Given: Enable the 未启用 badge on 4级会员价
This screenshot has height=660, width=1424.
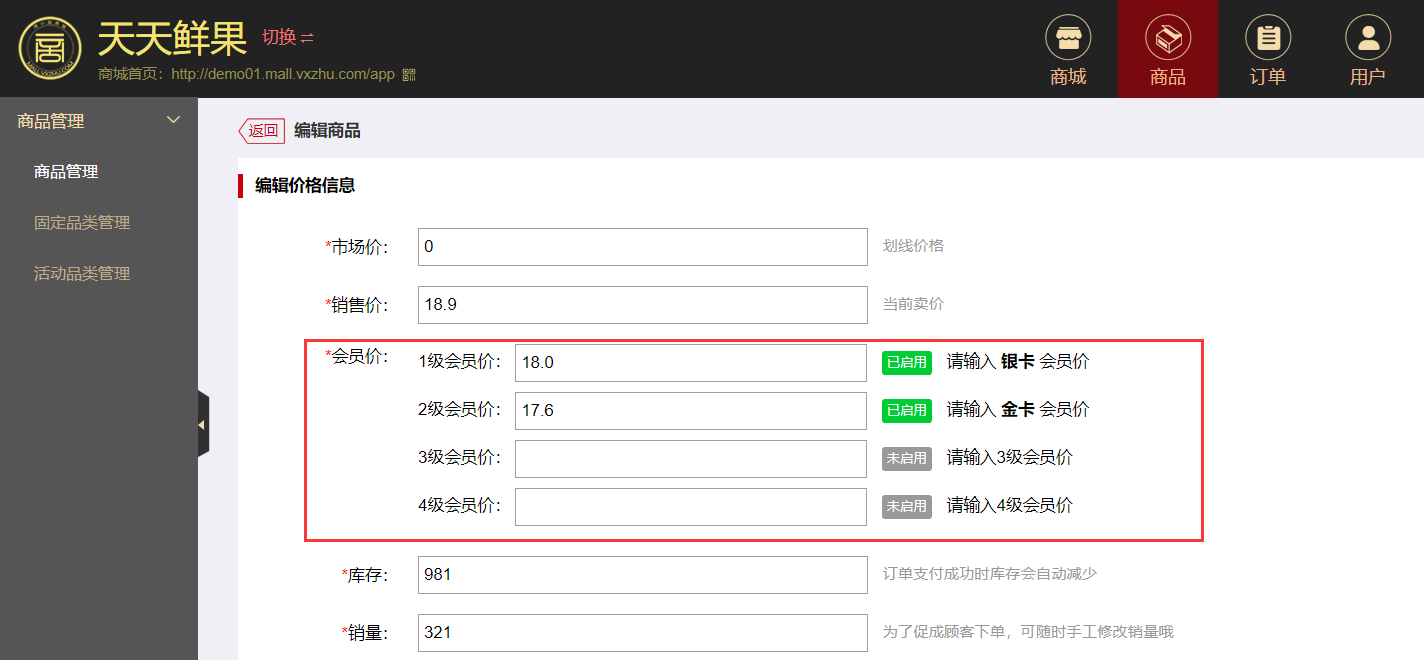Looking at the screenshot, I should pyautogui.click(x=906, y=507).
